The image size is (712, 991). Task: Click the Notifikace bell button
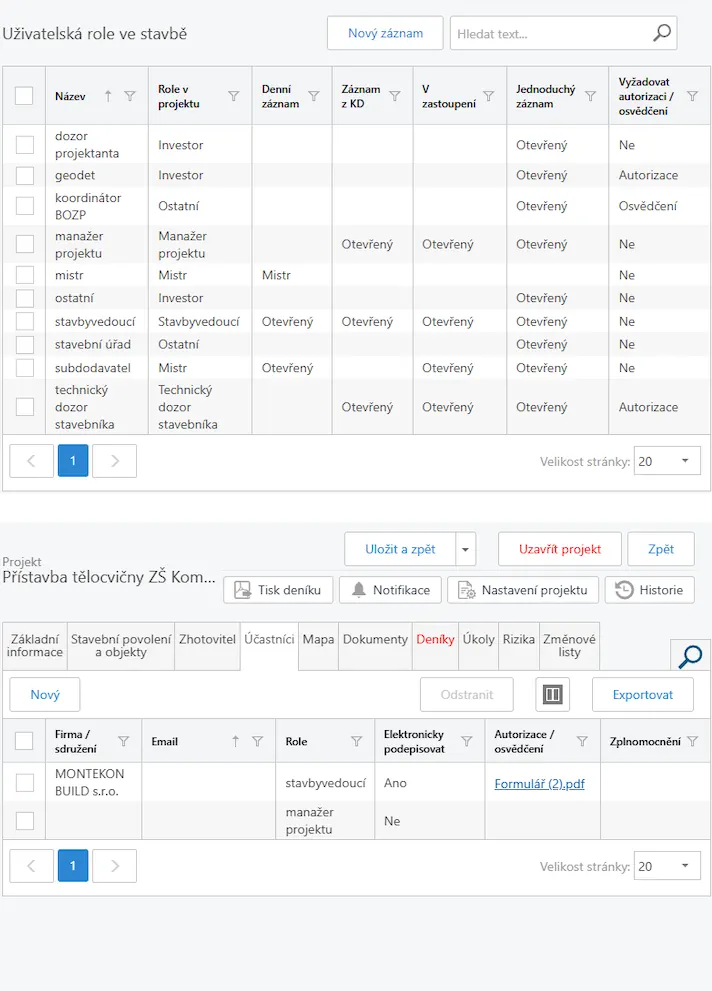point(390,590)
